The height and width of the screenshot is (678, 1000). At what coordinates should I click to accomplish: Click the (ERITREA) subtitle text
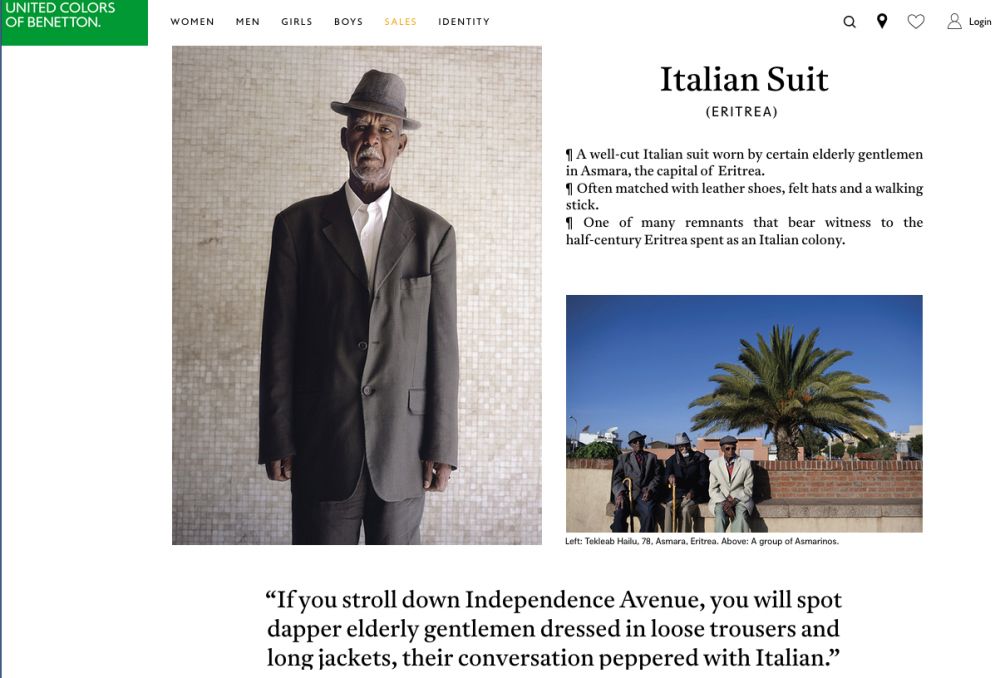pos(742,112)
